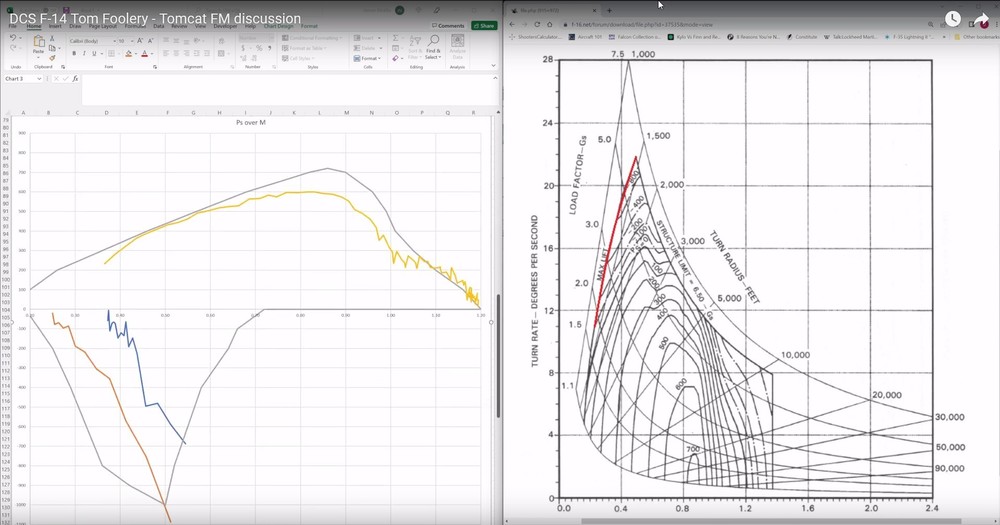Click the Insert Function fx icon
Image resolution: width=1000 pixels, height=525 pixels.
pos(75,78)
